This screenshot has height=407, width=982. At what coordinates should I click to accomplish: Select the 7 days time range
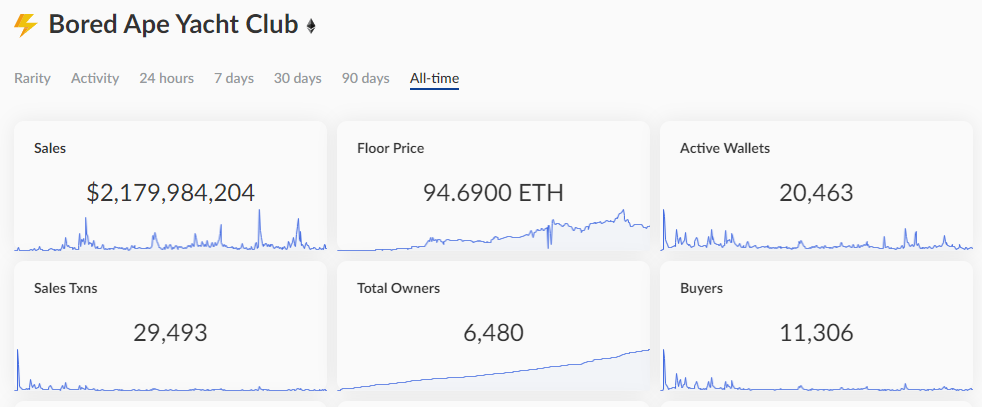click(234, 78)
